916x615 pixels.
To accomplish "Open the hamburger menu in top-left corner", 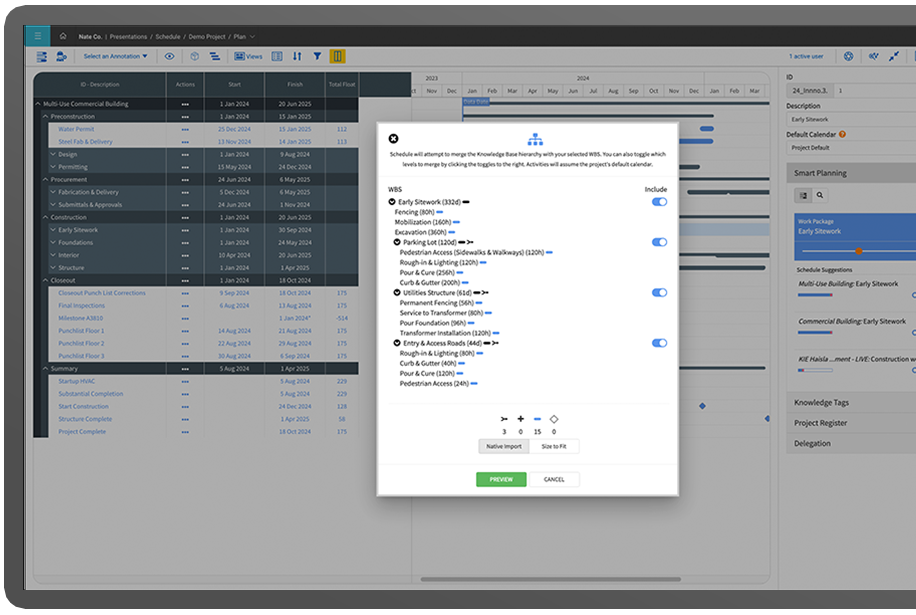I will pos(38,36).
